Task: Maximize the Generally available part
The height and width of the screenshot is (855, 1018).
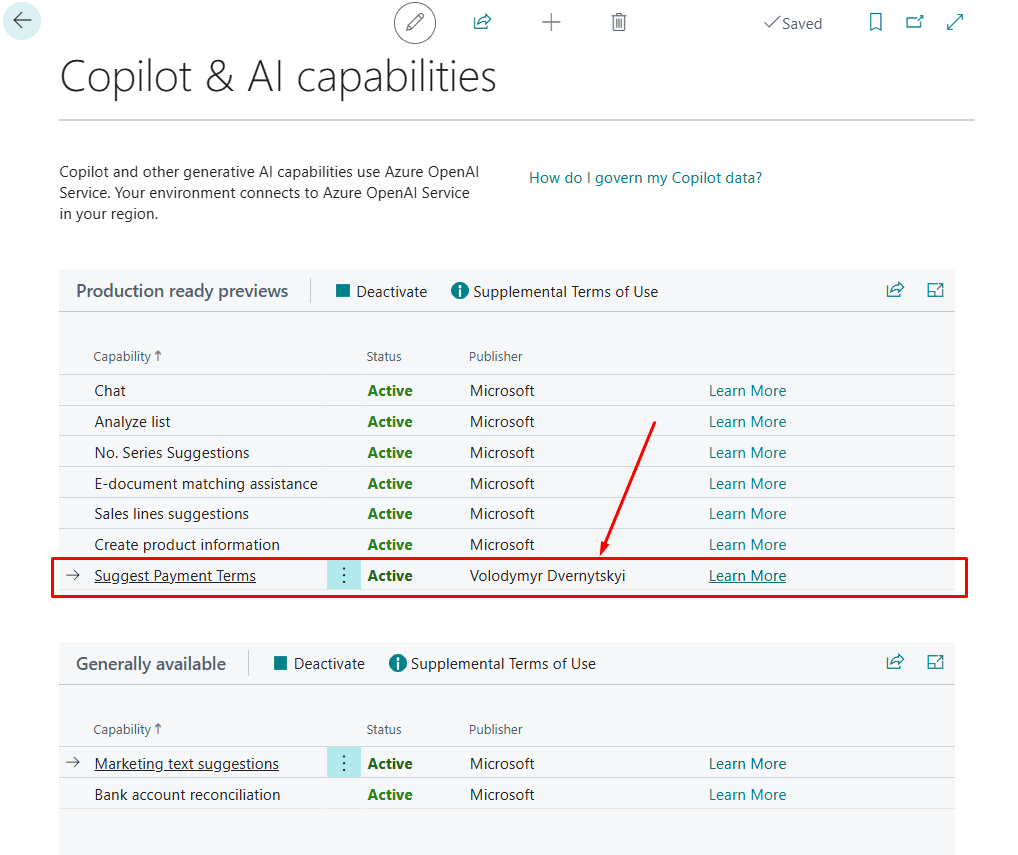Action: tap(935, 662)
